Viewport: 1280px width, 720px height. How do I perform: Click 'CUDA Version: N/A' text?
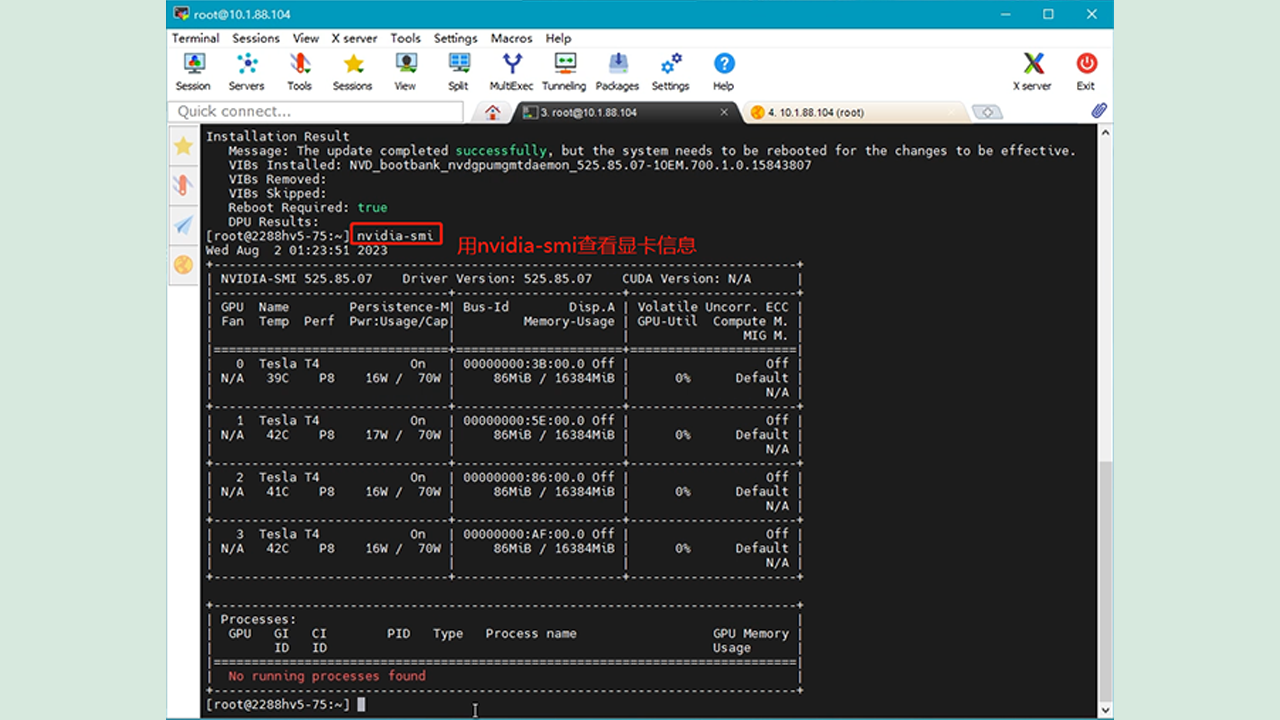686,279
